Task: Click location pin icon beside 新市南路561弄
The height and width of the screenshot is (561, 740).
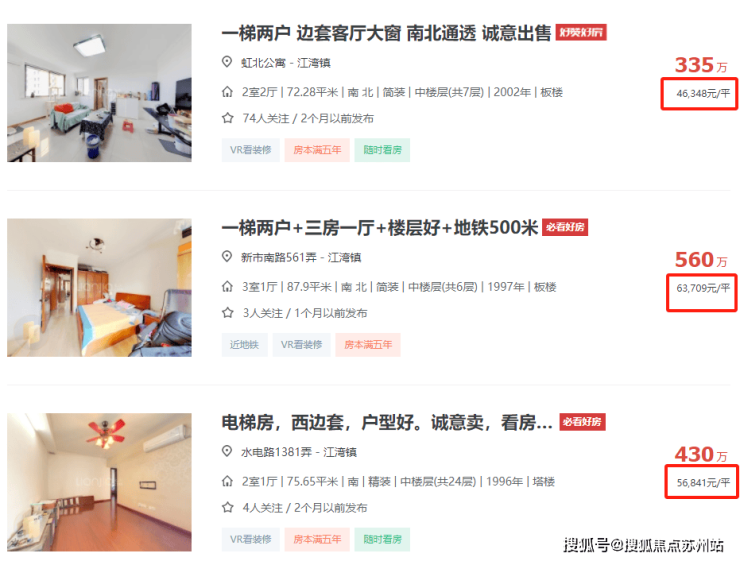Action: (227, 257)
